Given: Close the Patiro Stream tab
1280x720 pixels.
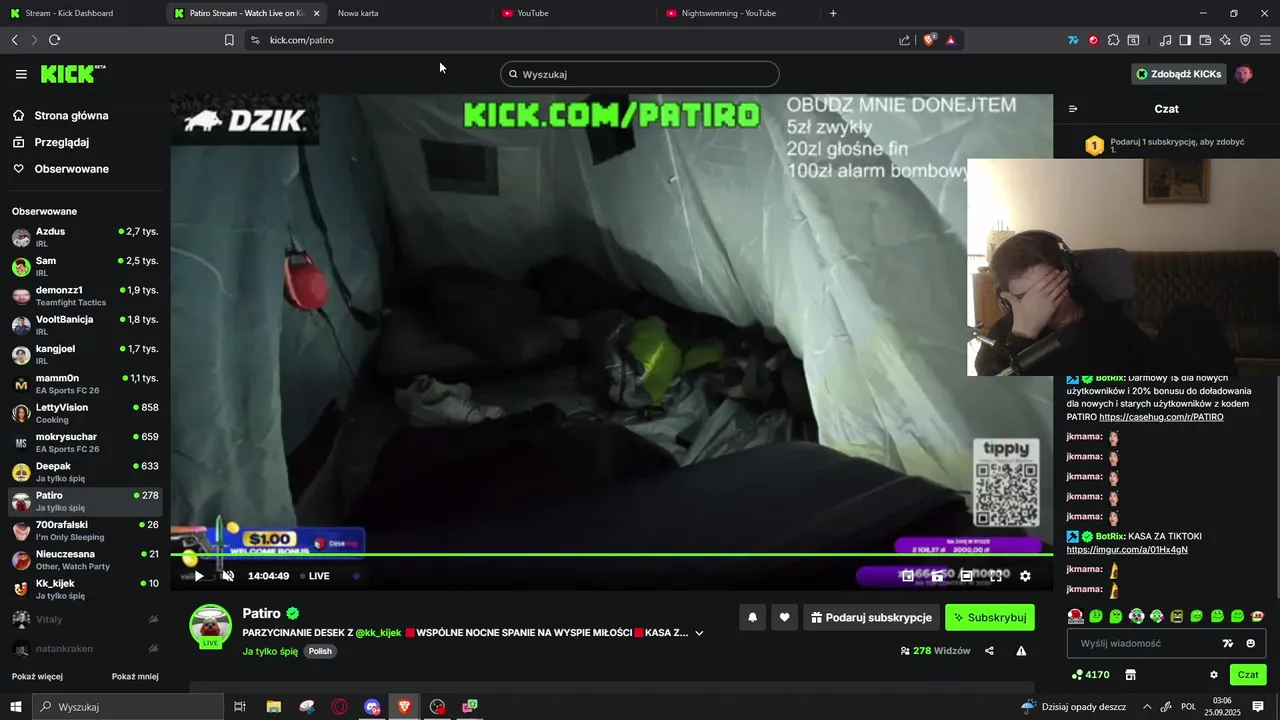Looking at the screenshot, I should (x=316, y=13).
